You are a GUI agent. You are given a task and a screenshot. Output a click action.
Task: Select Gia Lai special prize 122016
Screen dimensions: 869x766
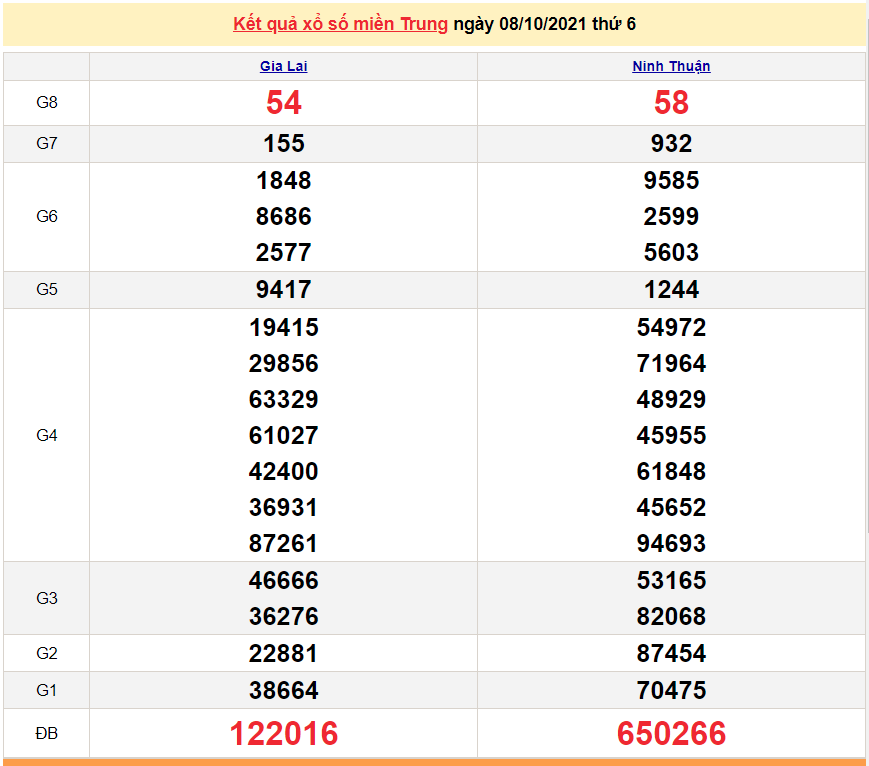pyautogui.click(x=283, y=734)
